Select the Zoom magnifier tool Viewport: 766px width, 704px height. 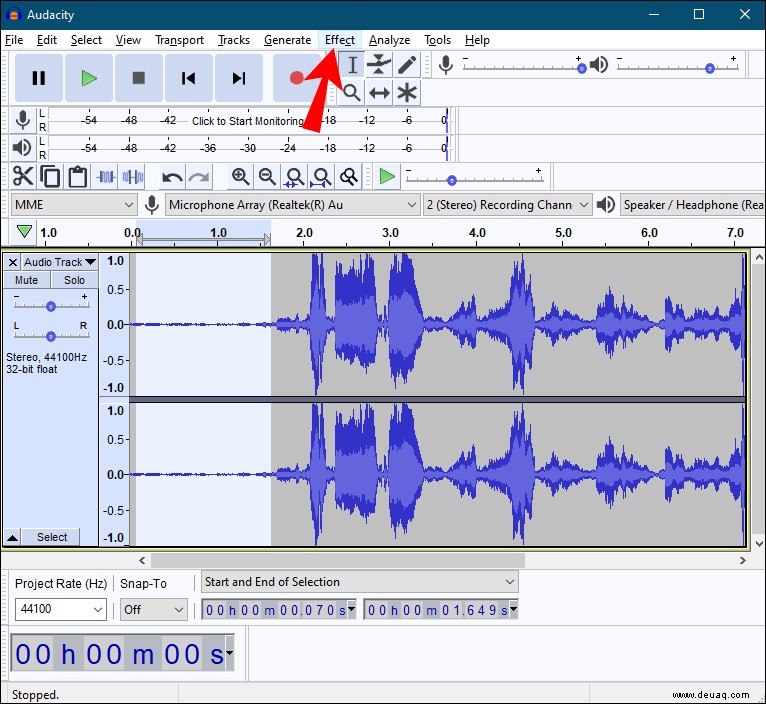click(352, 92)
